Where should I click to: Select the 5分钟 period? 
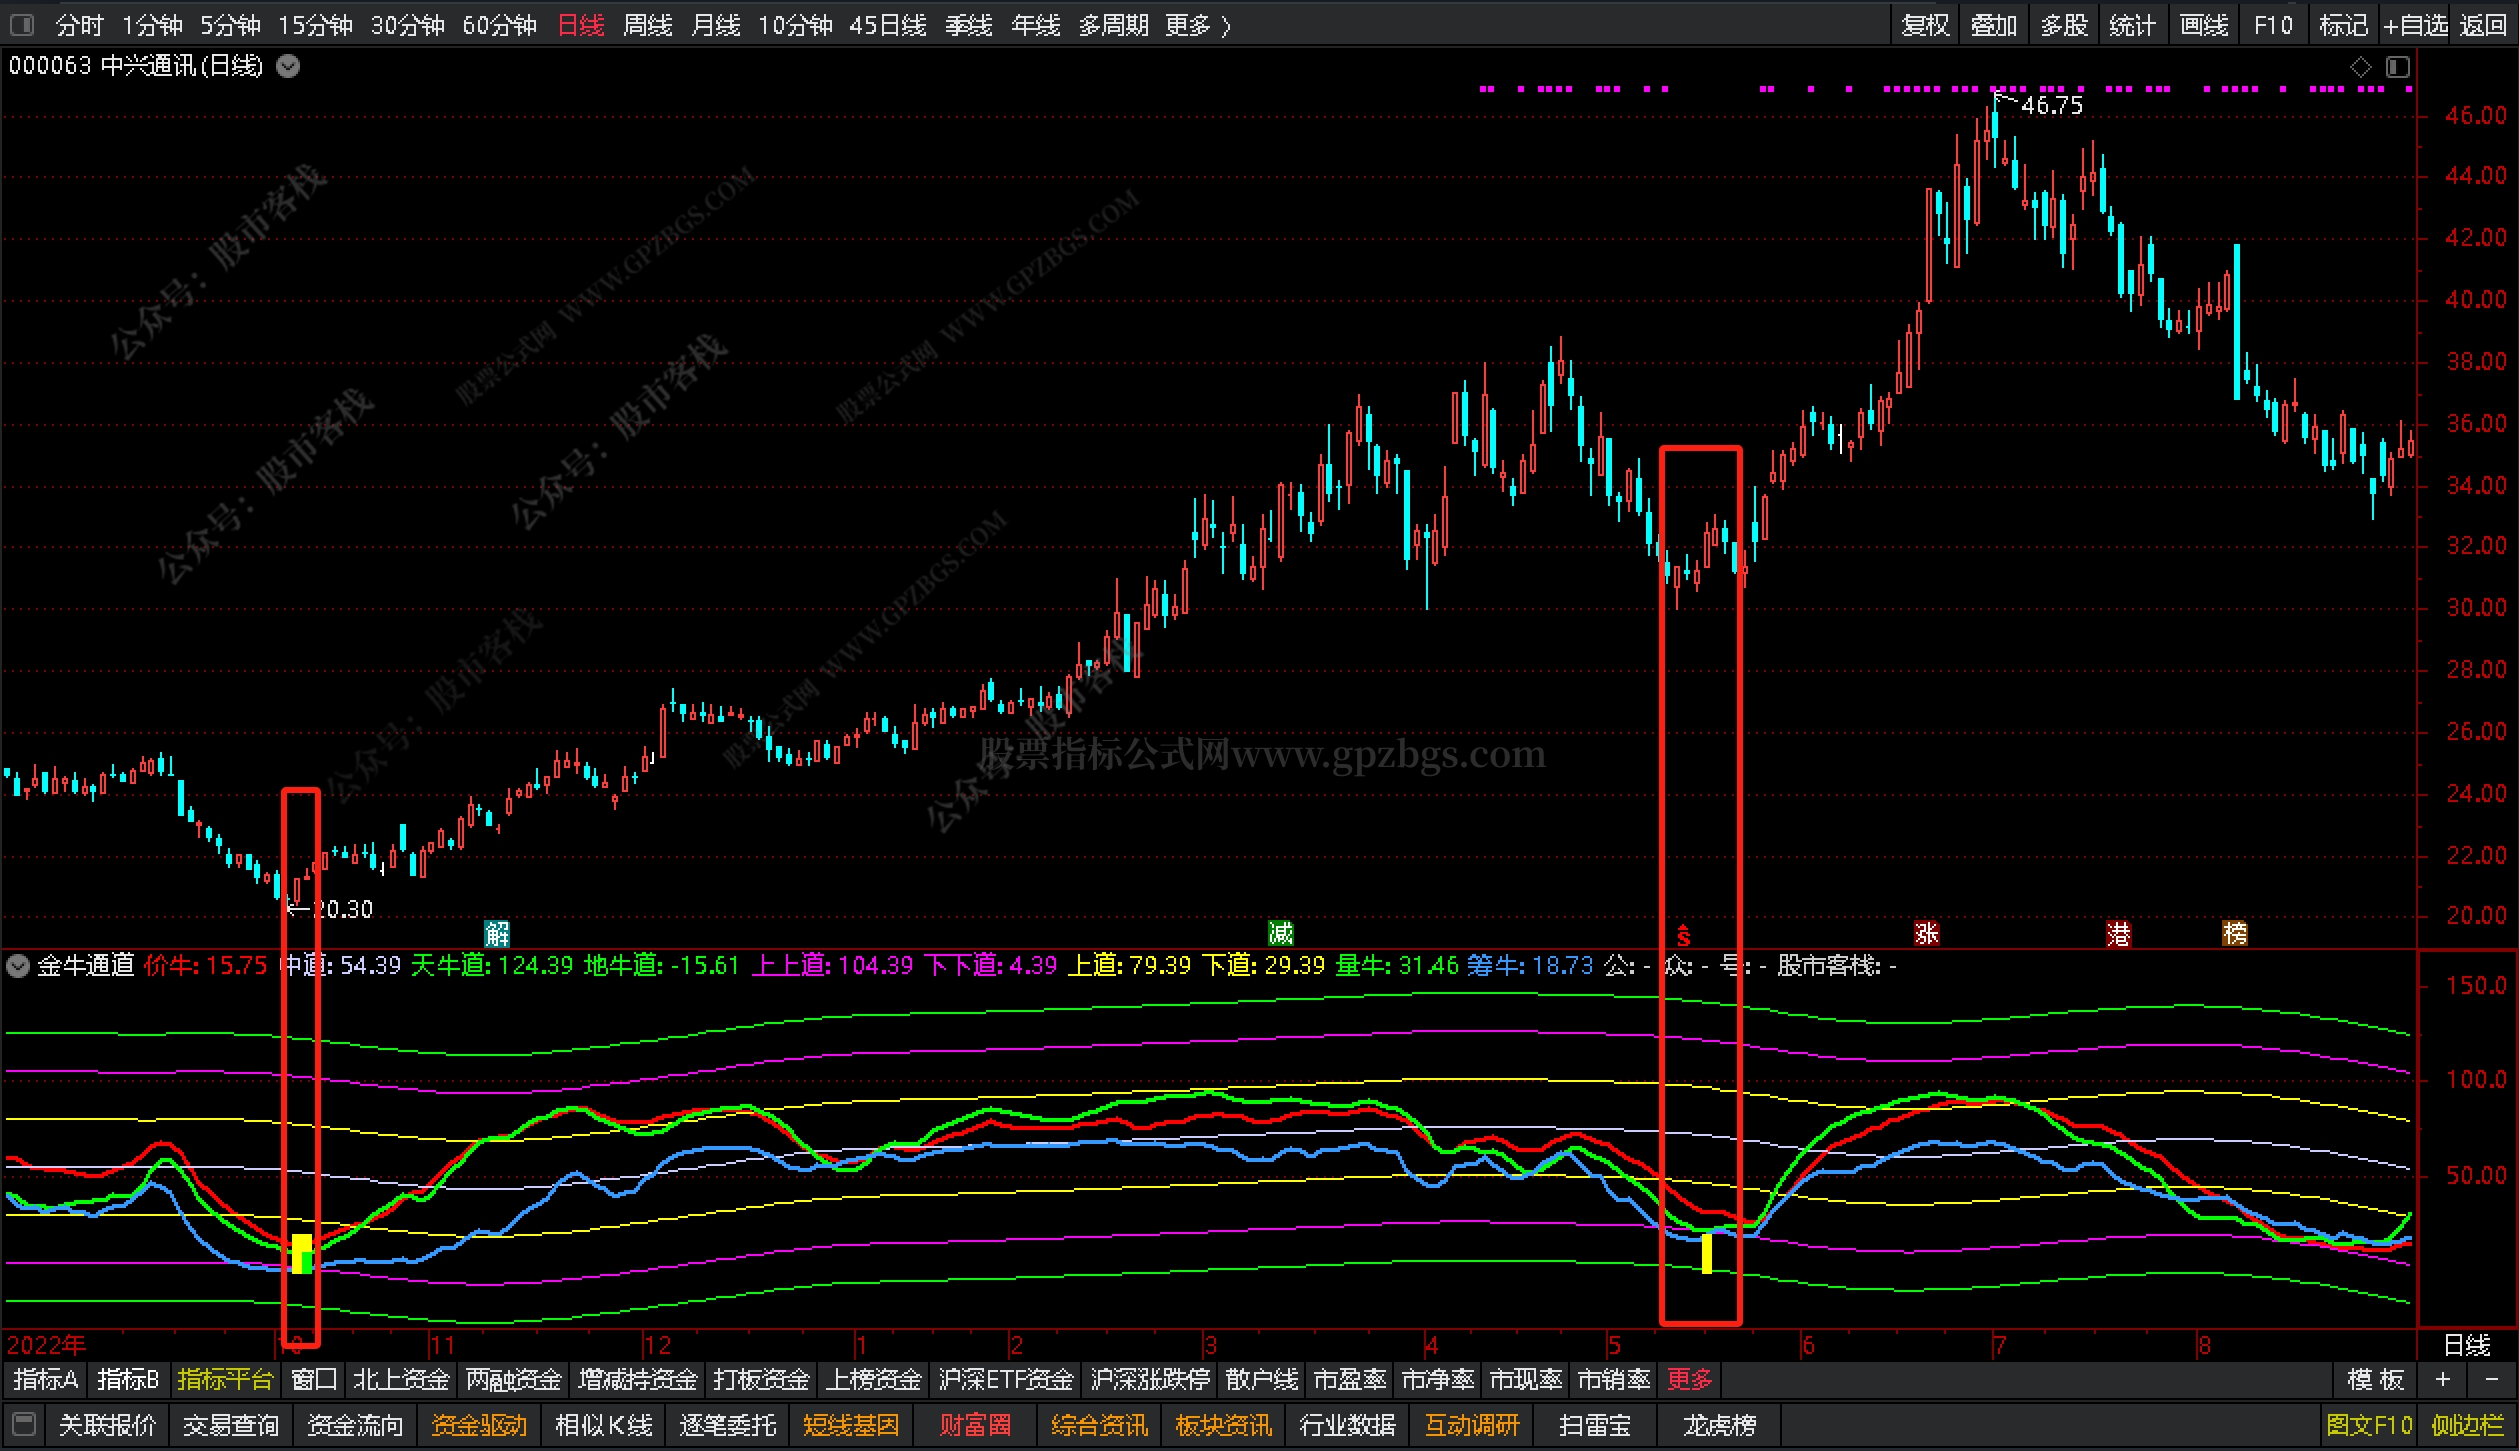coord(230,25)
